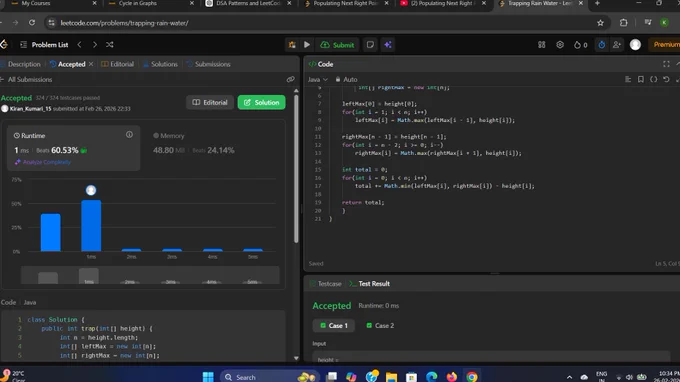Open Windows Start menu
The width and height of the screenshot is (680, 382).
pos(208,377)
